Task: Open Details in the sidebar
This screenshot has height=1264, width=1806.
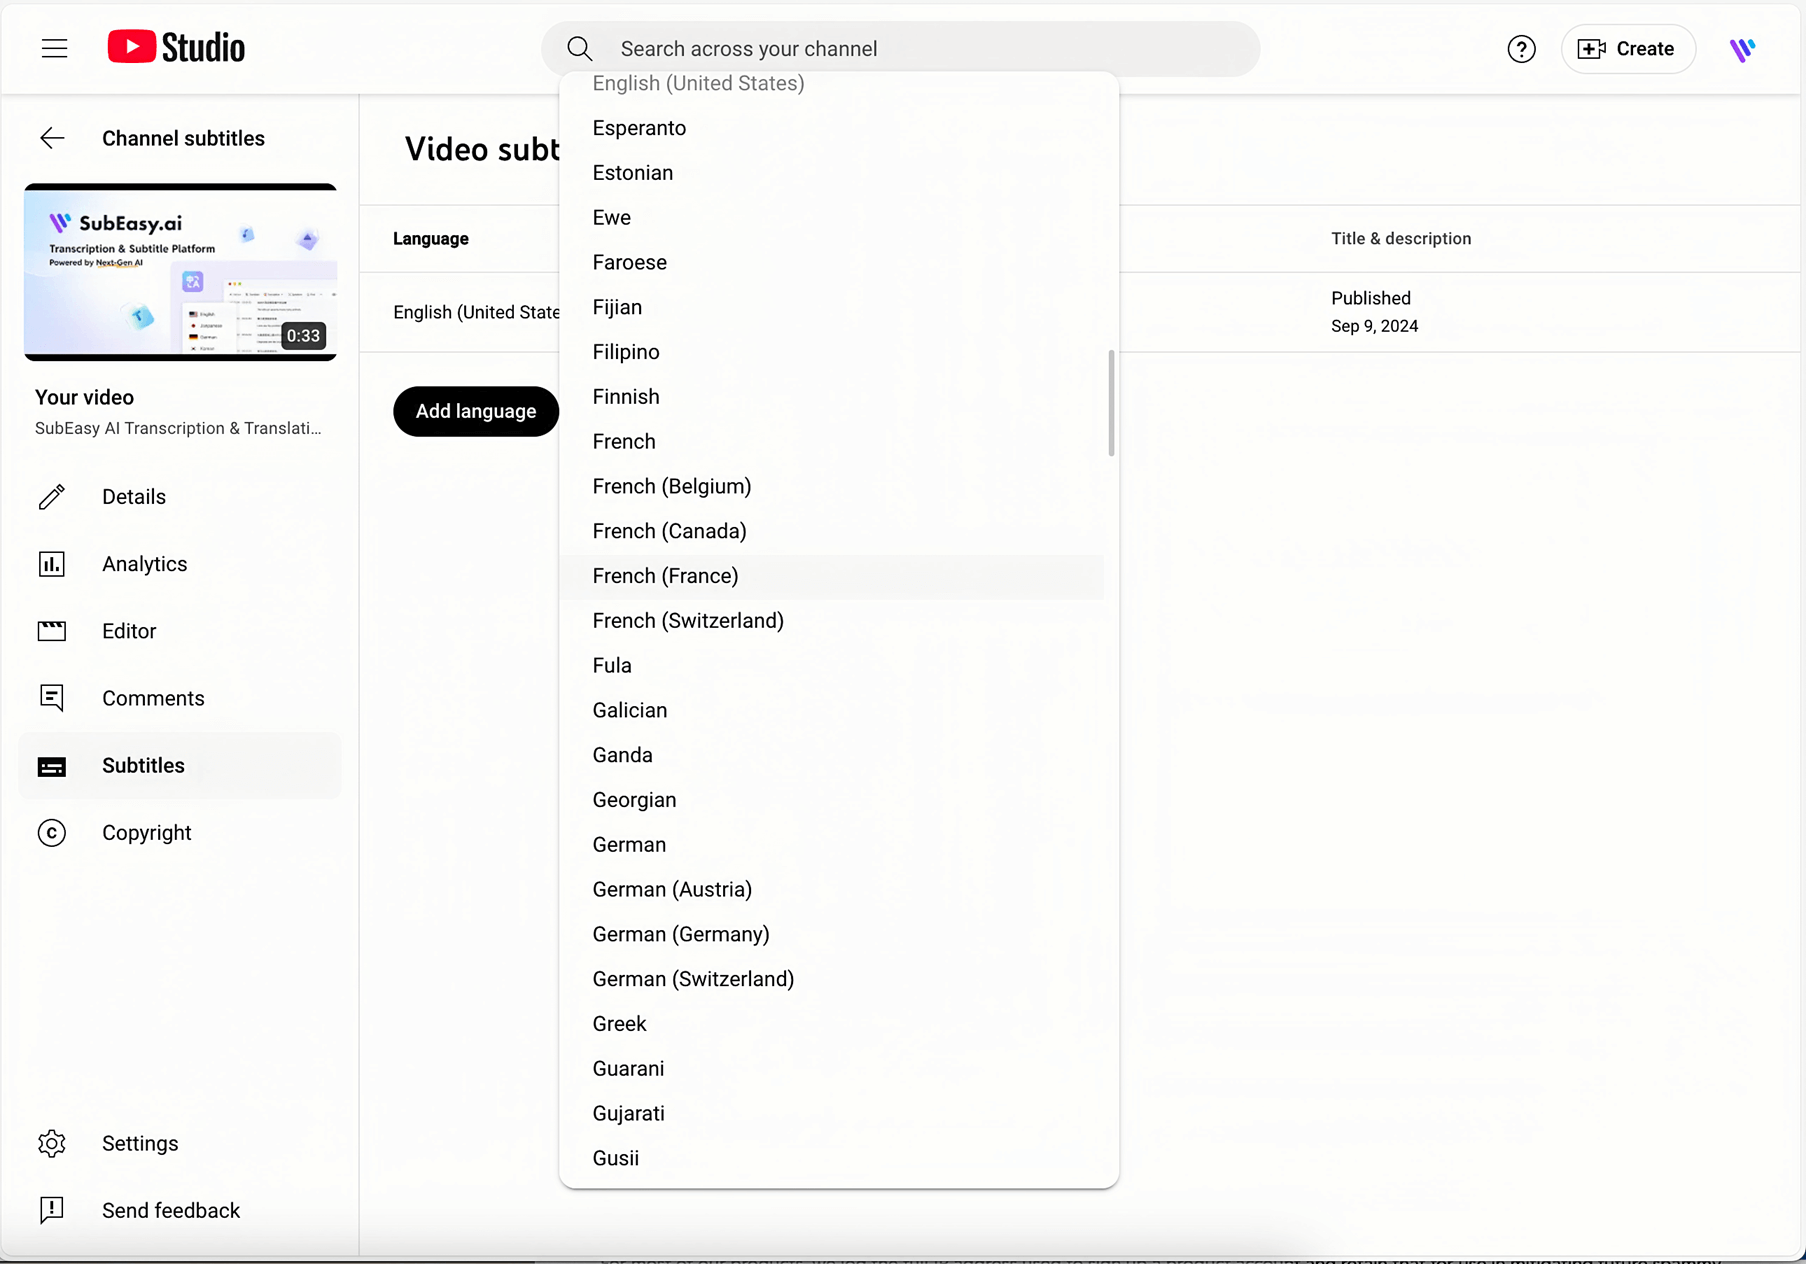Action: point(180,497)
